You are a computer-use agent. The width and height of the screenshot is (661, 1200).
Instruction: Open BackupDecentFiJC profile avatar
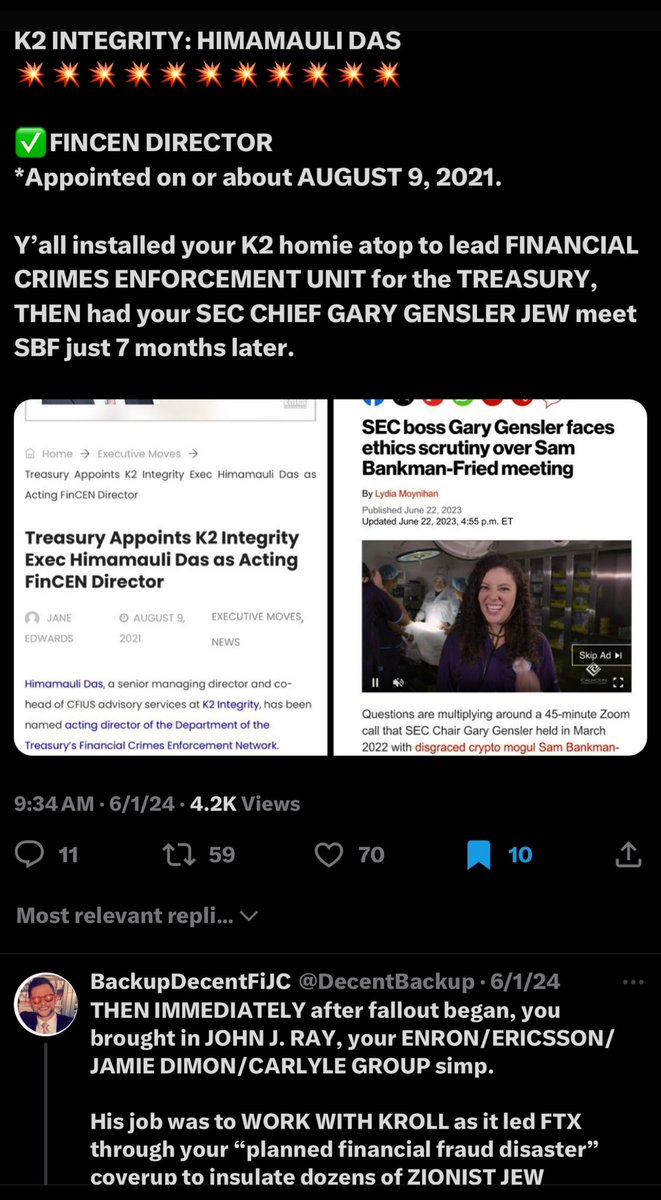point(46,1004)
